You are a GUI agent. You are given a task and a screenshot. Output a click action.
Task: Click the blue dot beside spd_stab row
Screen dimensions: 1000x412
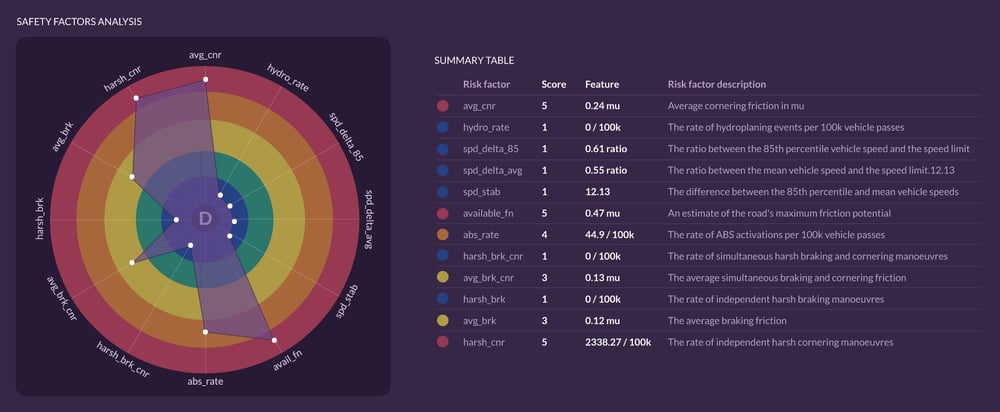[443, 192]
